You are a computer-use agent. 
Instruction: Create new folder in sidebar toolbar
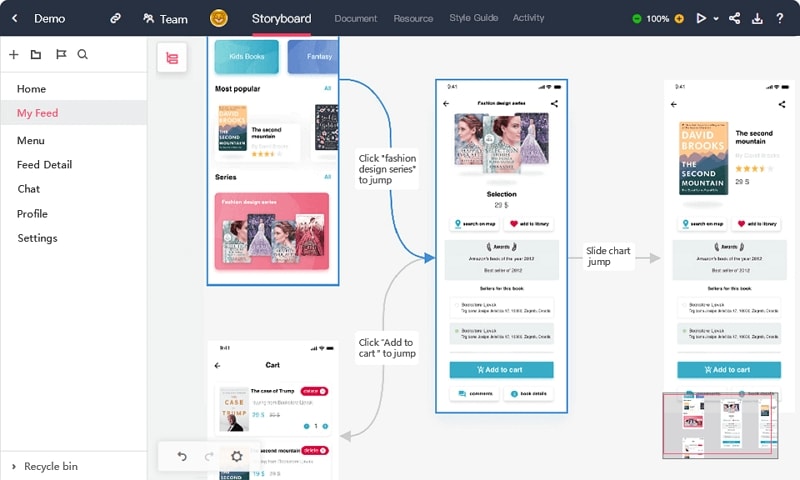click(36, 55)
